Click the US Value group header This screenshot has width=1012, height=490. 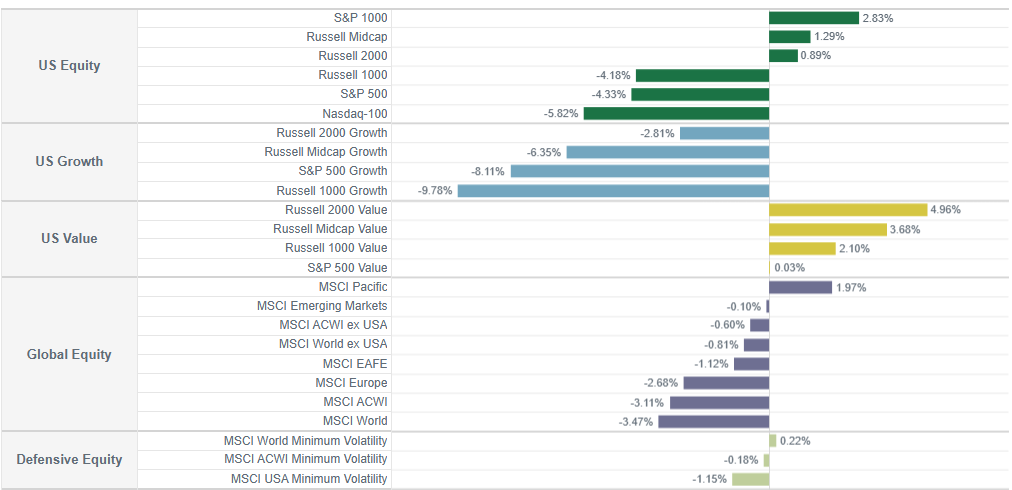pyautogui.click(x=69, y=239)
